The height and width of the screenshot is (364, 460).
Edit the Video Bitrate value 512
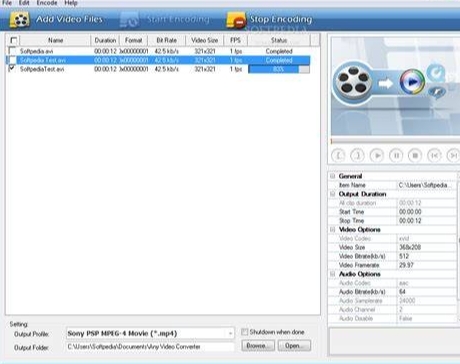[426, 256]
